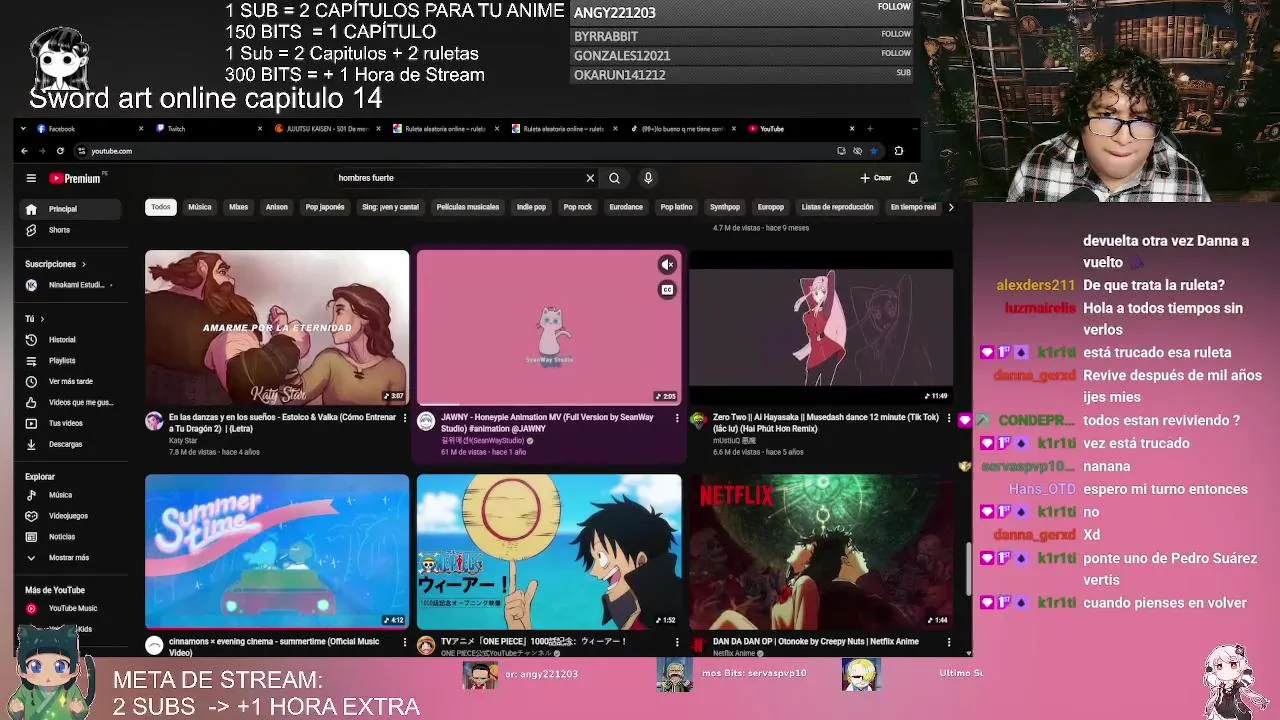Viewport: 1280px width, 720px height.
Task: Show more category chips with arrow
Action: [x=951, y=207]
